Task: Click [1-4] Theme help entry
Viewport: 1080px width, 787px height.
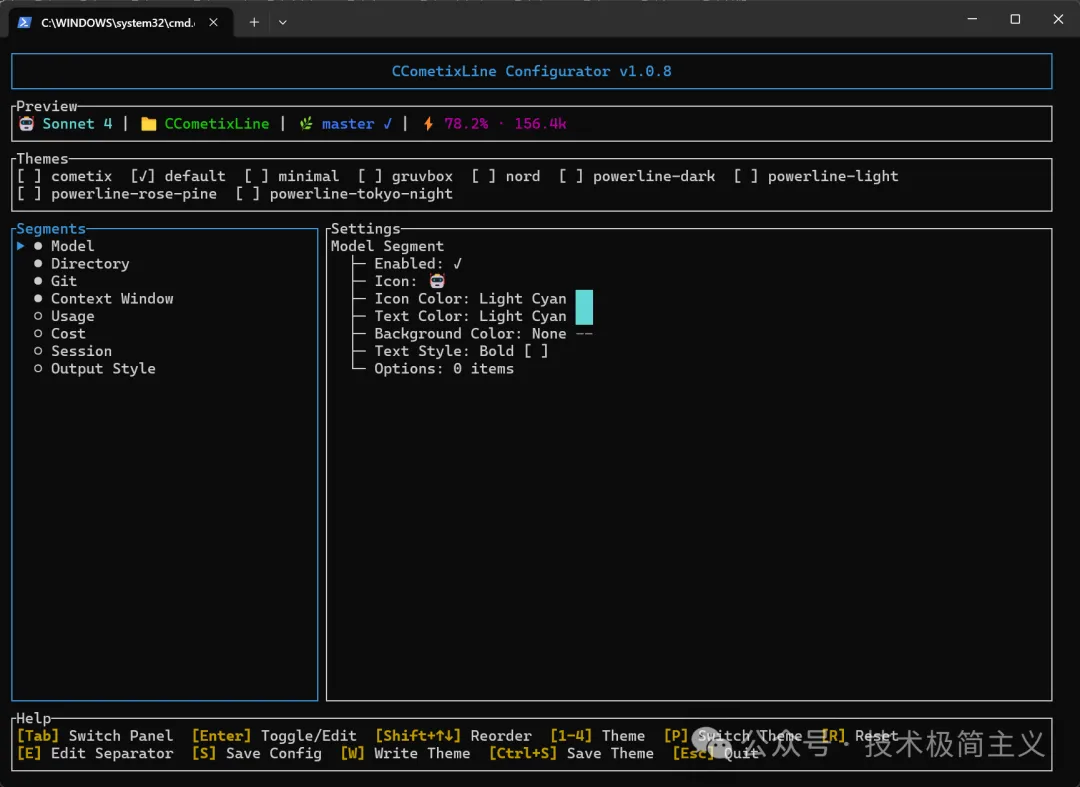Action: point(598,736)
